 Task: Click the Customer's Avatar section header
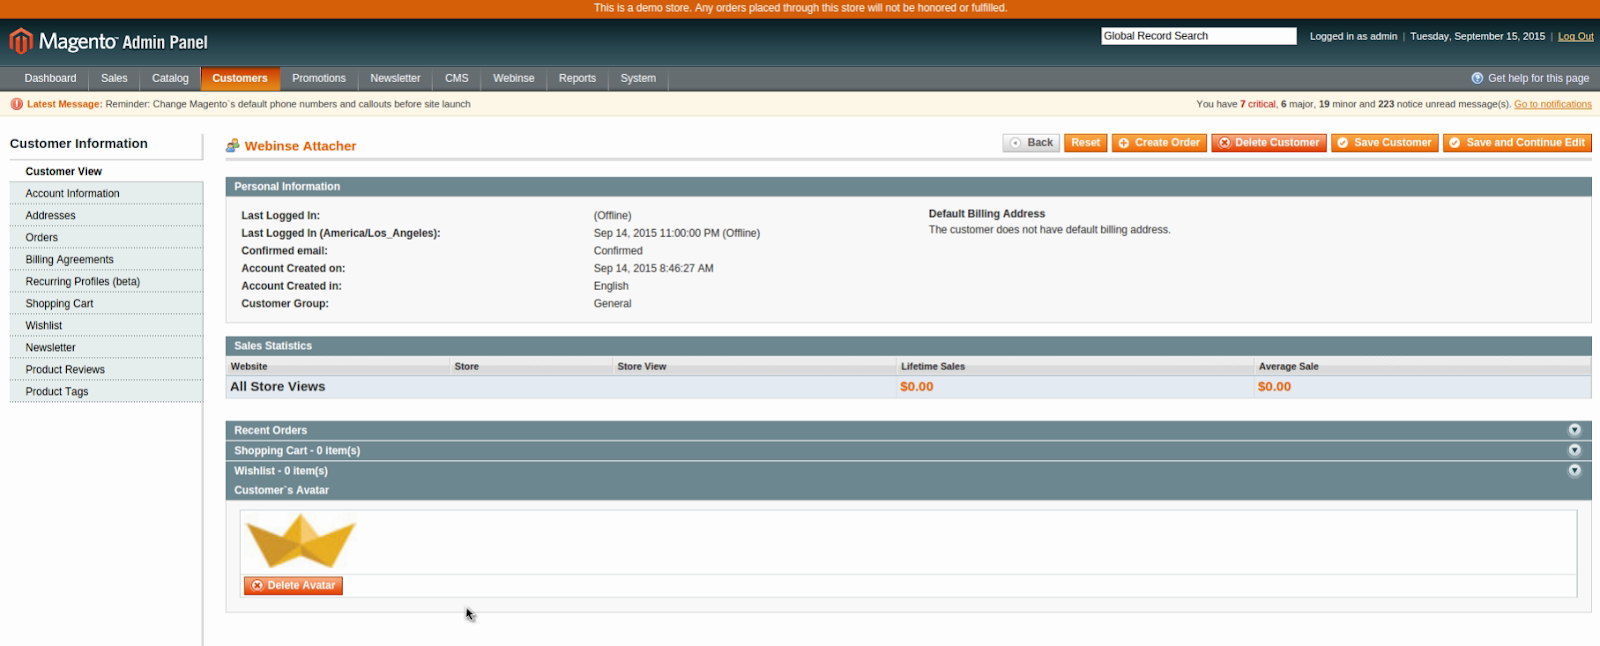[x=908, y=490]
